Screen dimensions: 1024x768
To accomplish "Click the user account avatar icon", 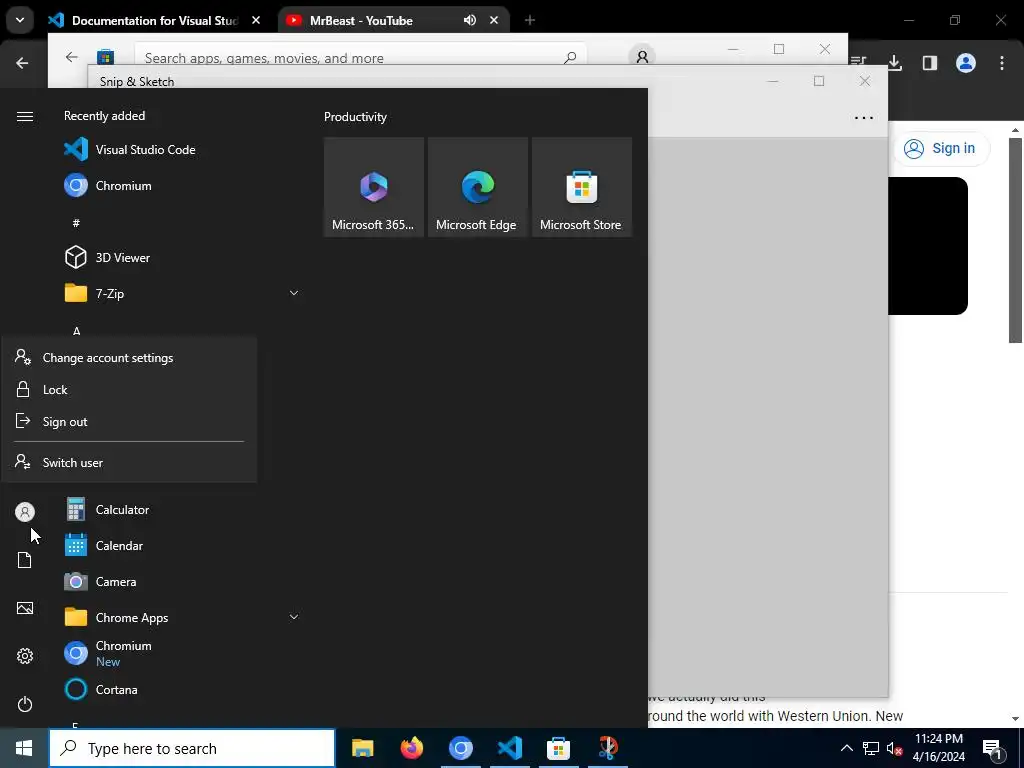I will [25, 512].
